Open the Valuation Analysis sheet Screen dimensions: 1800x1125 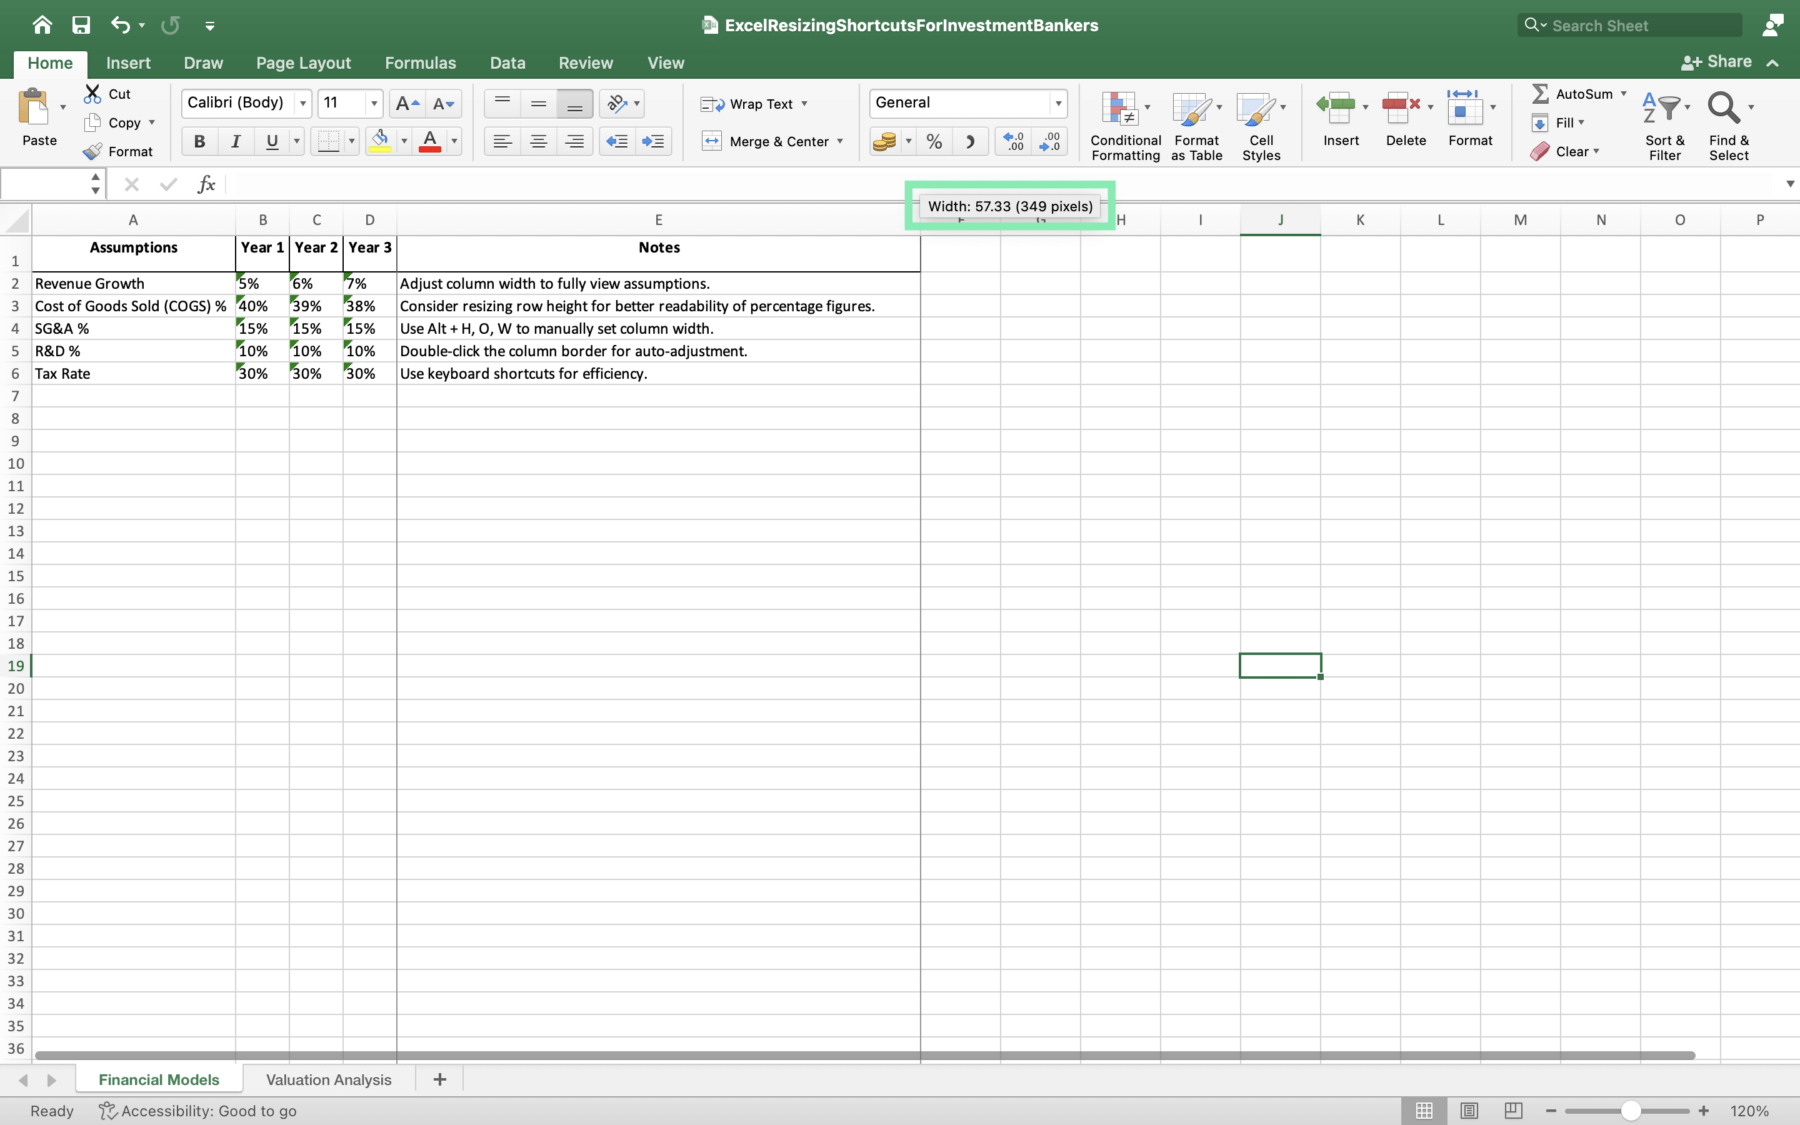[328, 1079]
